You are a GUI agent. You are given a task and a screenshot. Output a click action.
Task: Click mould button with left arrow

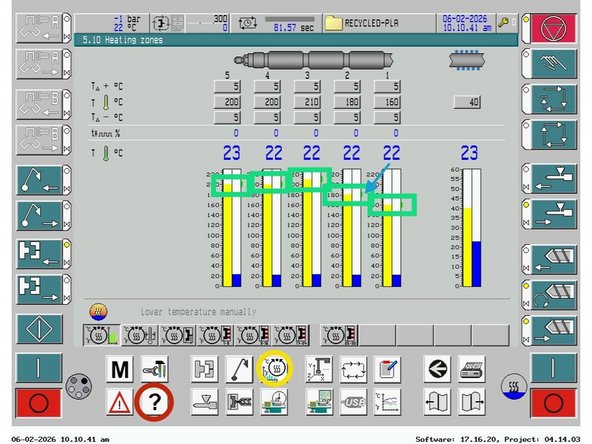pos(40,254)
